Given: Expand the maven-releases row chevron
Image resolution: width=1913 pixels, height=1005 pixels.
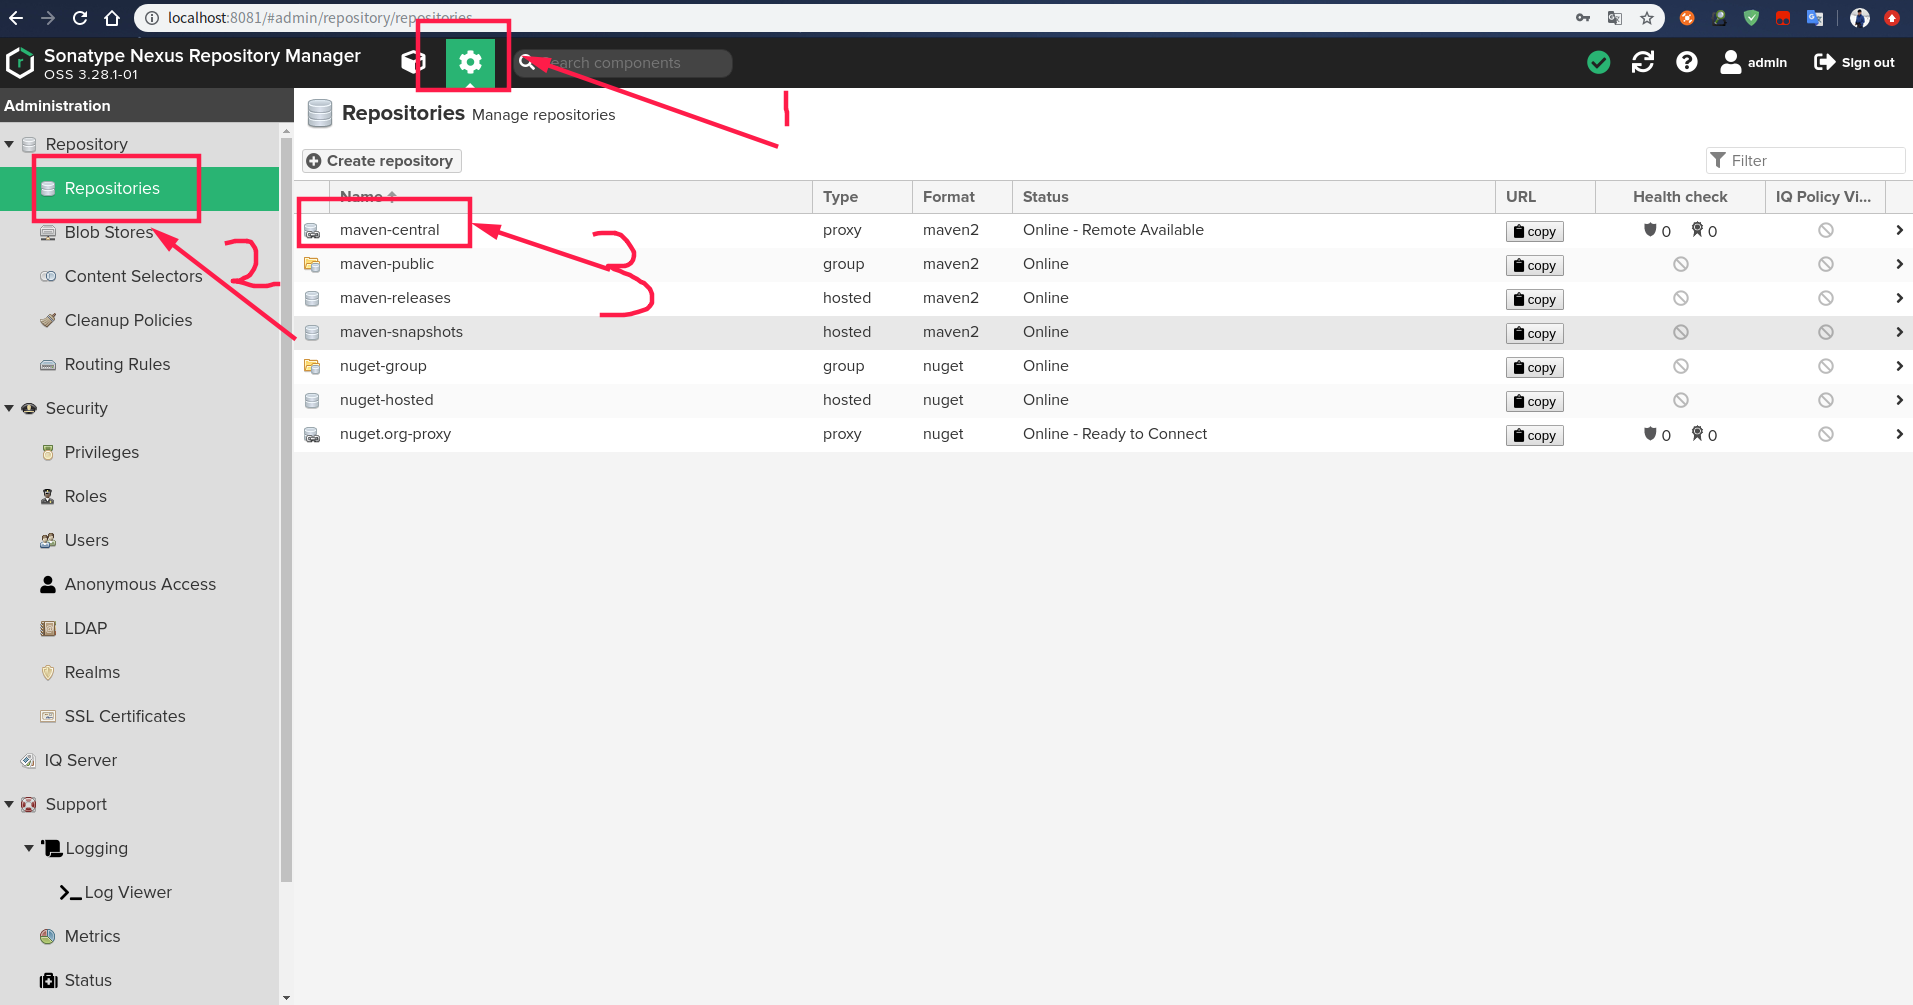Looking at the screenshot, I should 1899,298.
